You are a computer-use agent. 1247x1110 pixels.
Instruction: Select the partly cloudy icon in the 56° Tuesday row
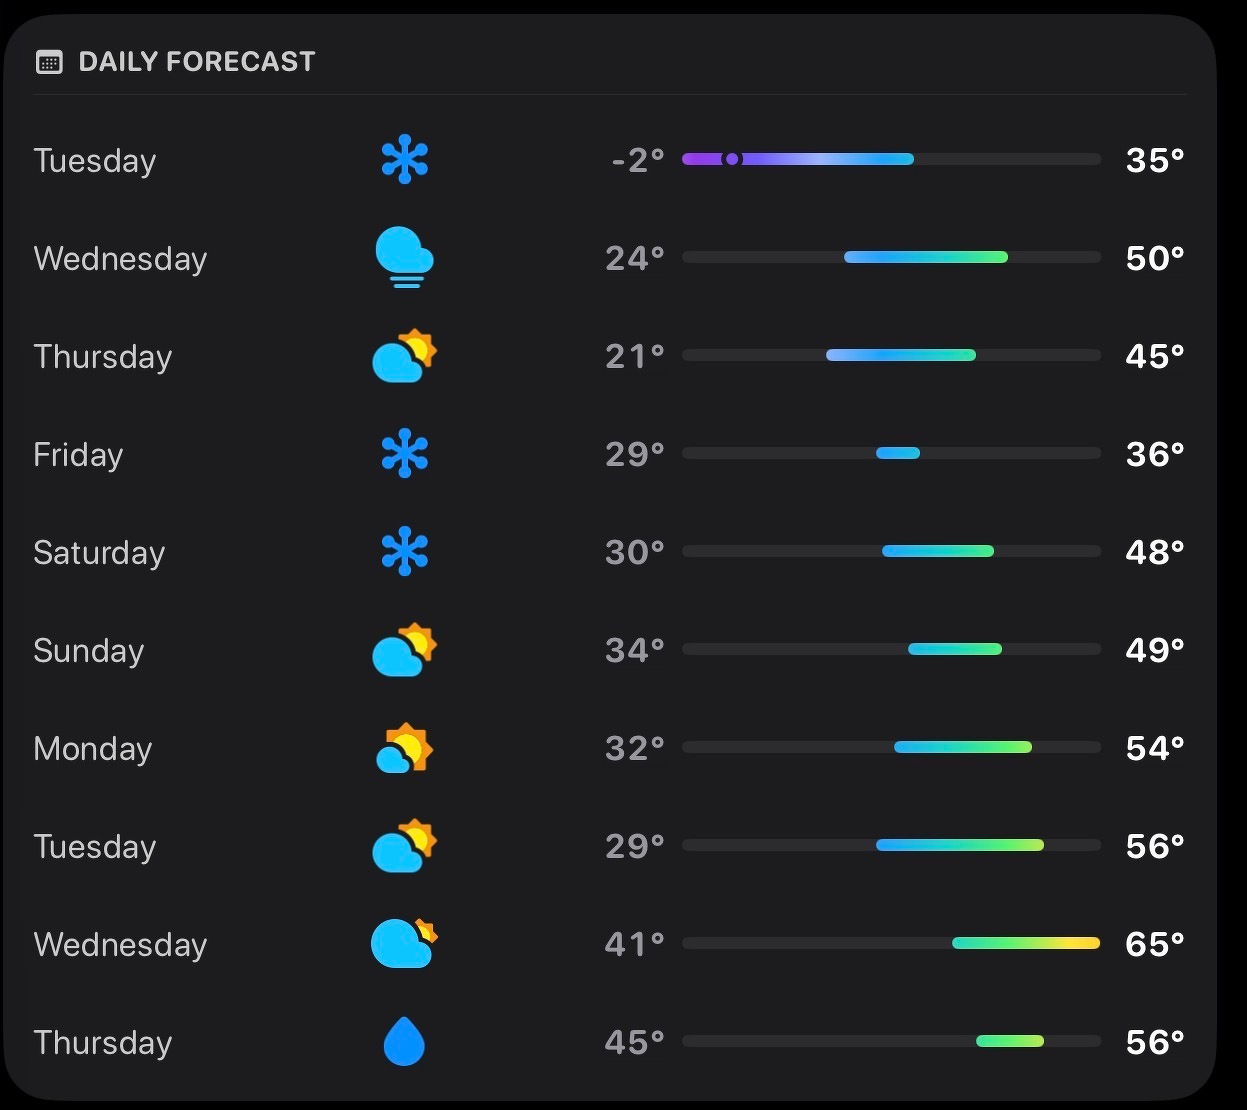[x=404, y=846]
